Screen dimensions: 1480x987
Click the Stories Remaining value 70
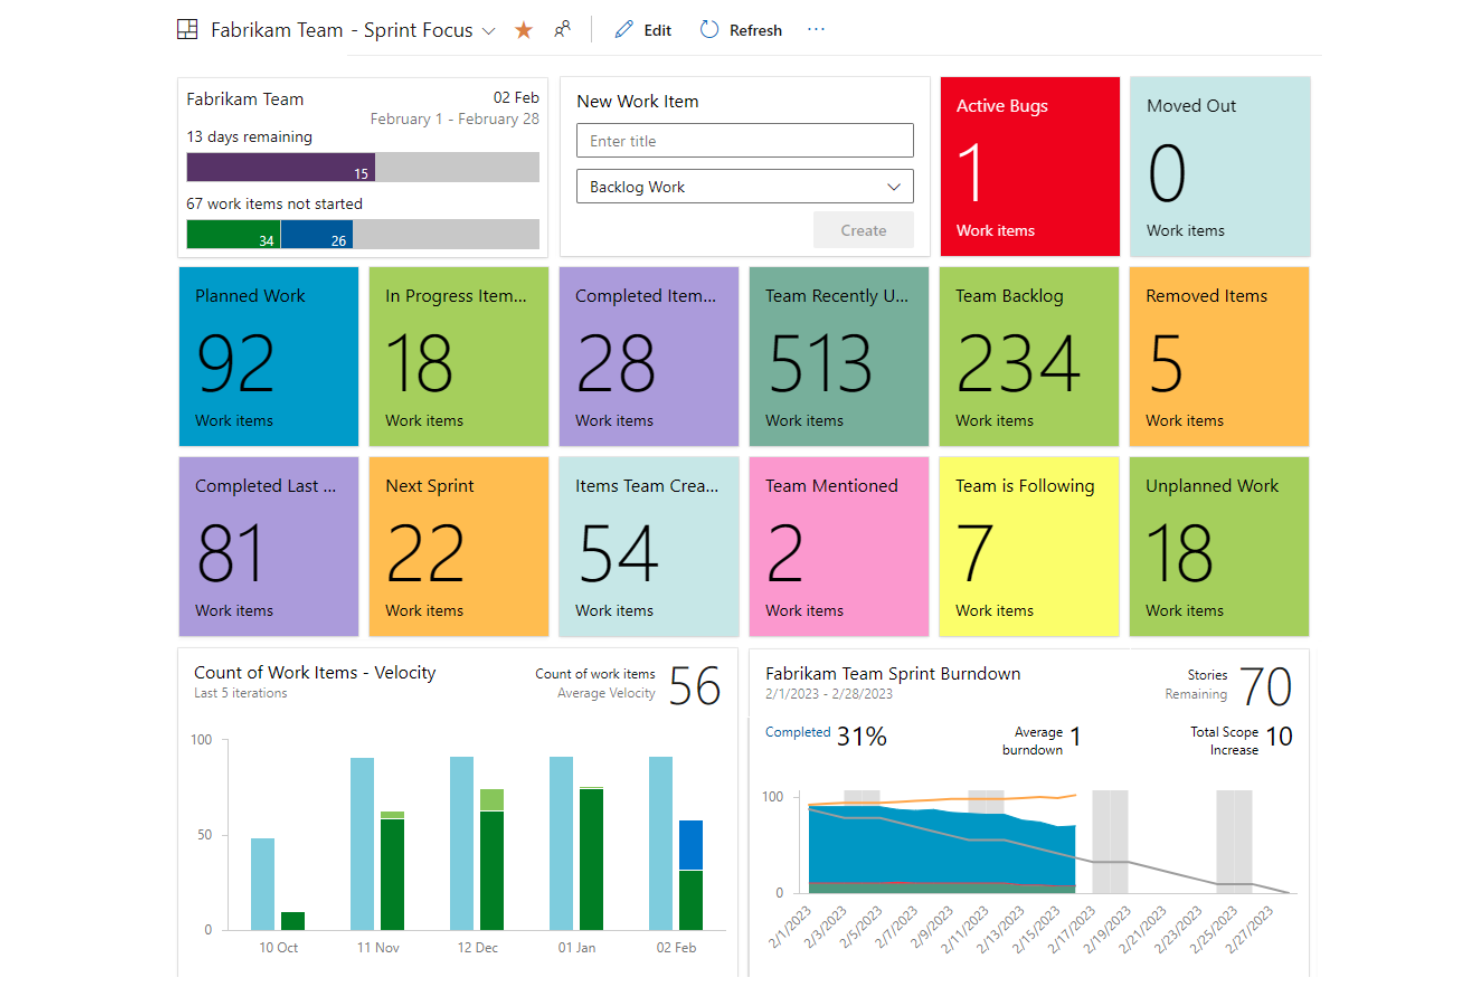(1266, 687)
